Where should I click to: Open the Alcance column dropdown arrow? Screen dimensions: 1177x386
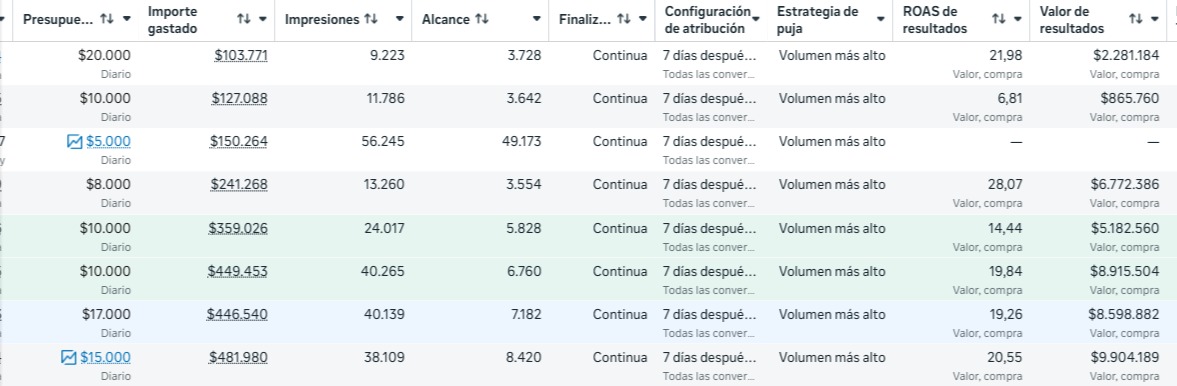tap(537, 19)
